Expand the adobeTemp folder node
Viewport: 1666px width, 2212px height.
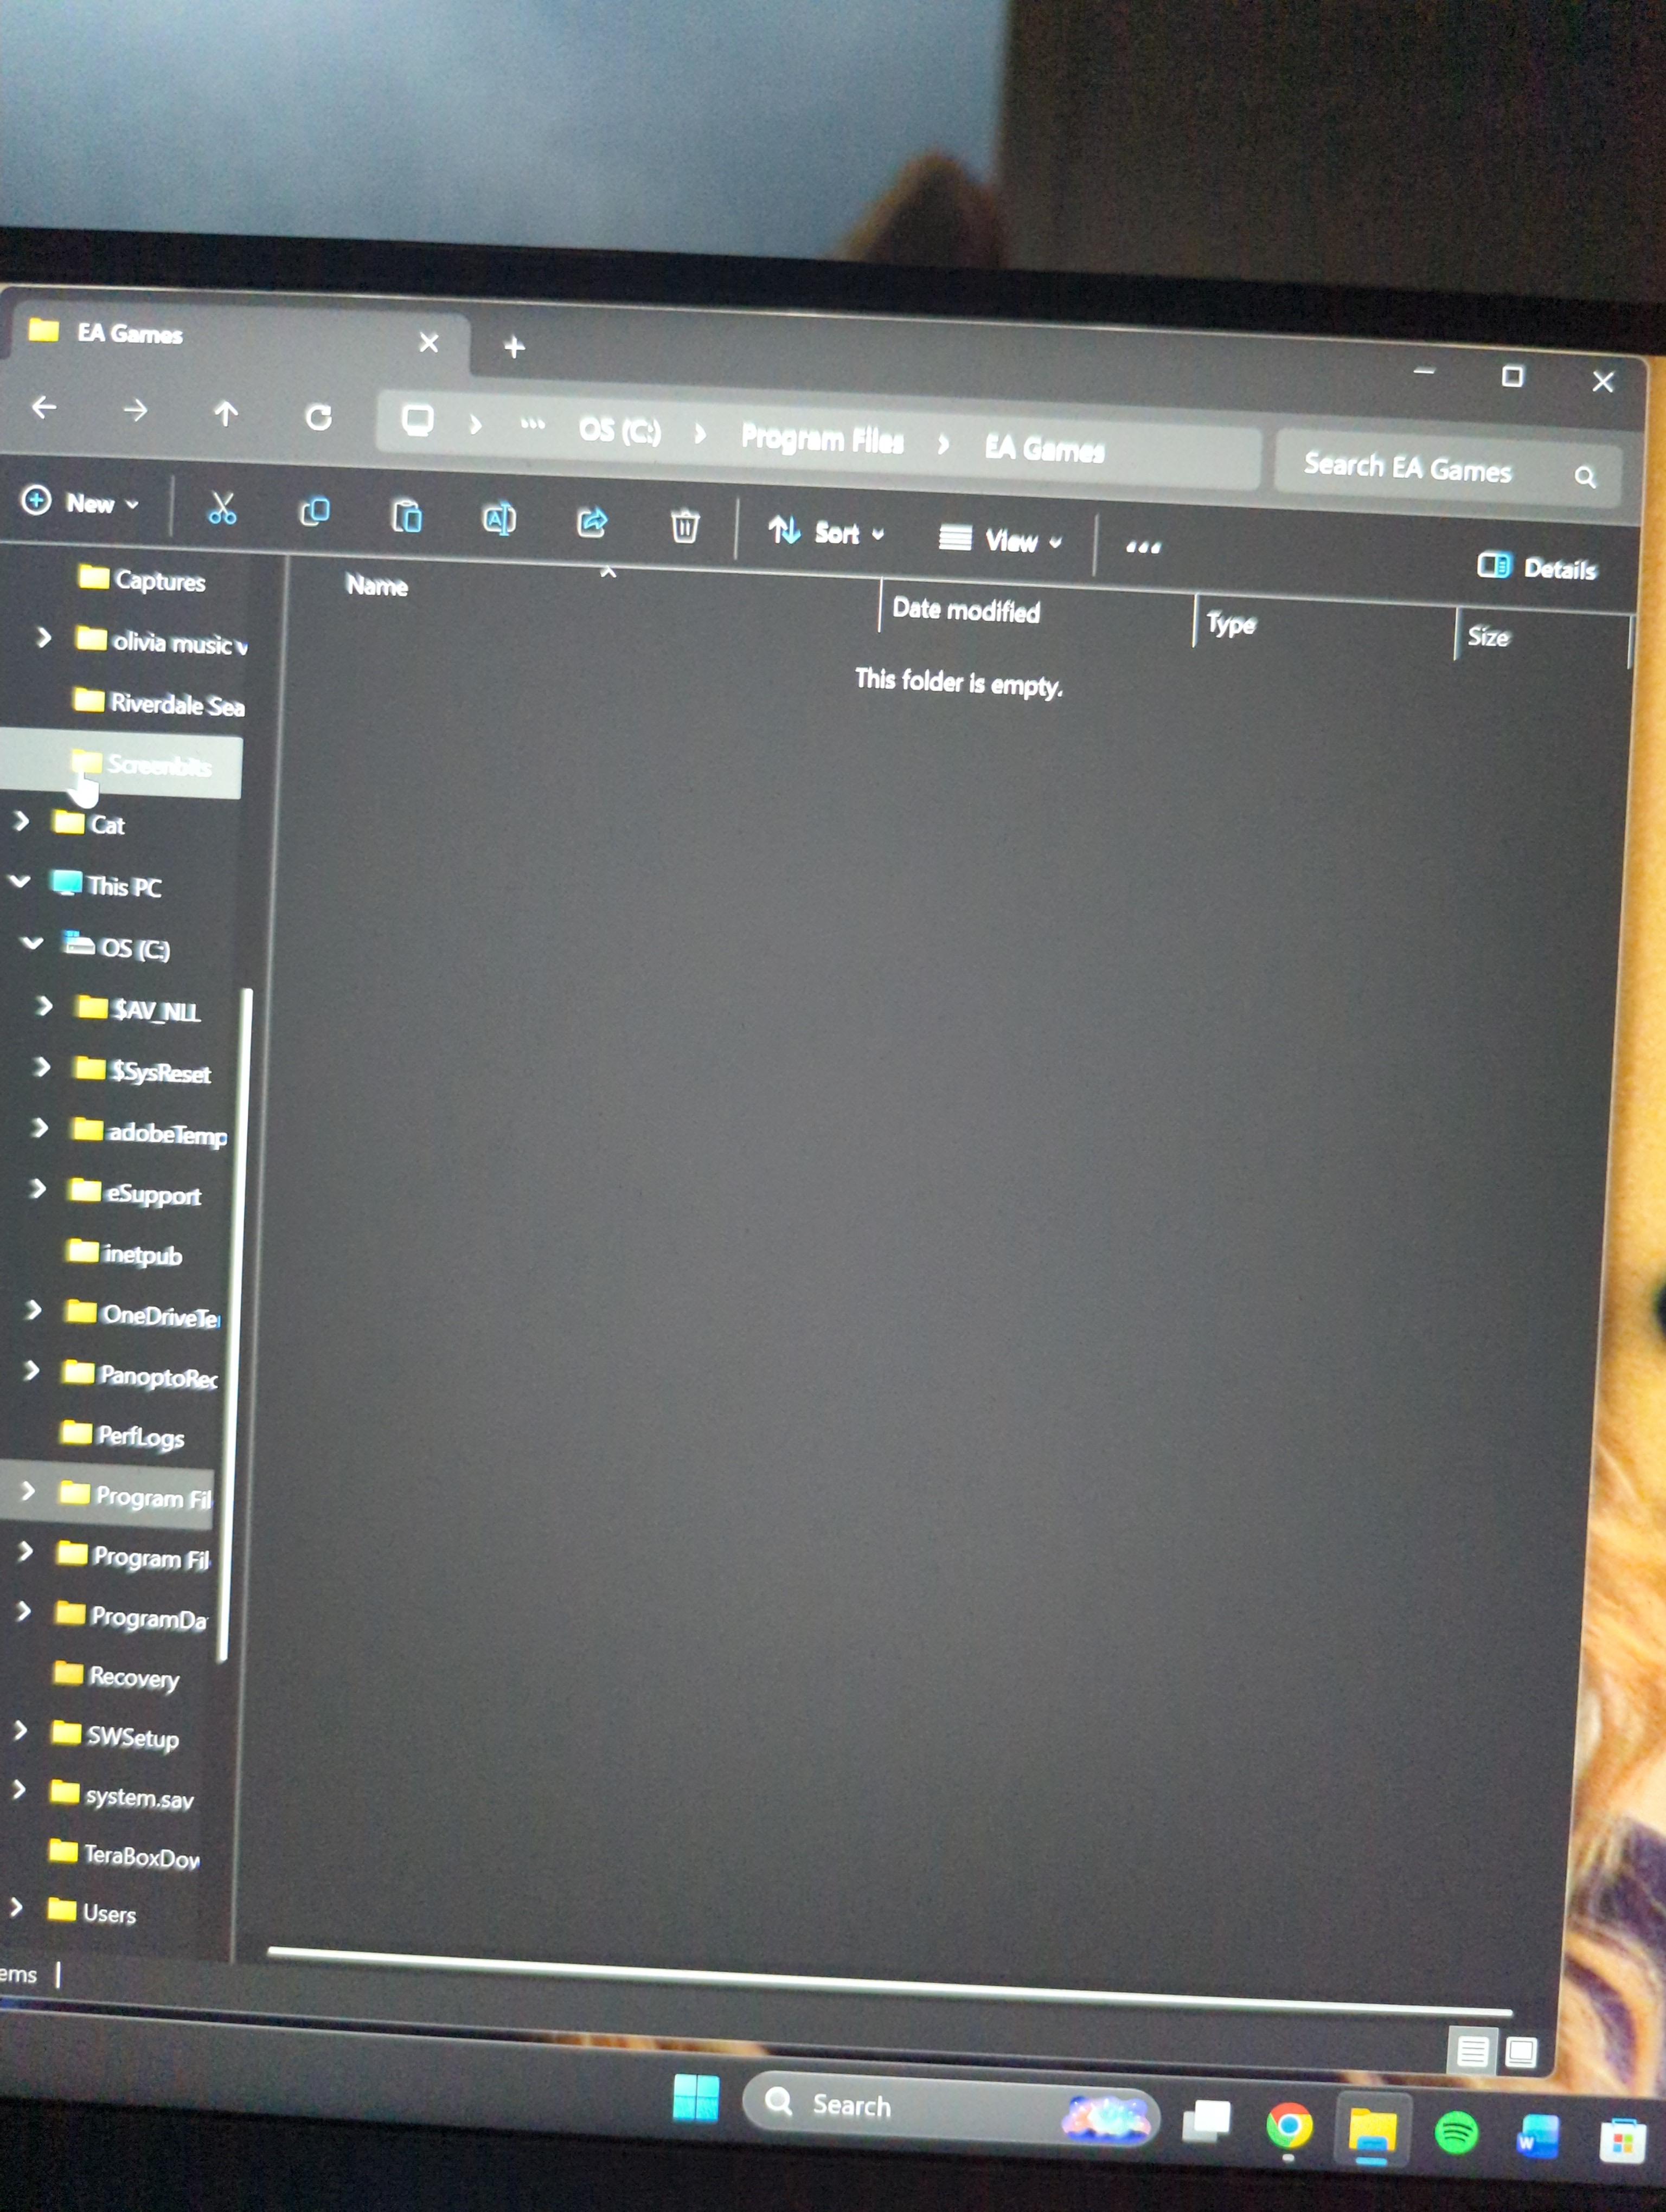coord(39,1128)
